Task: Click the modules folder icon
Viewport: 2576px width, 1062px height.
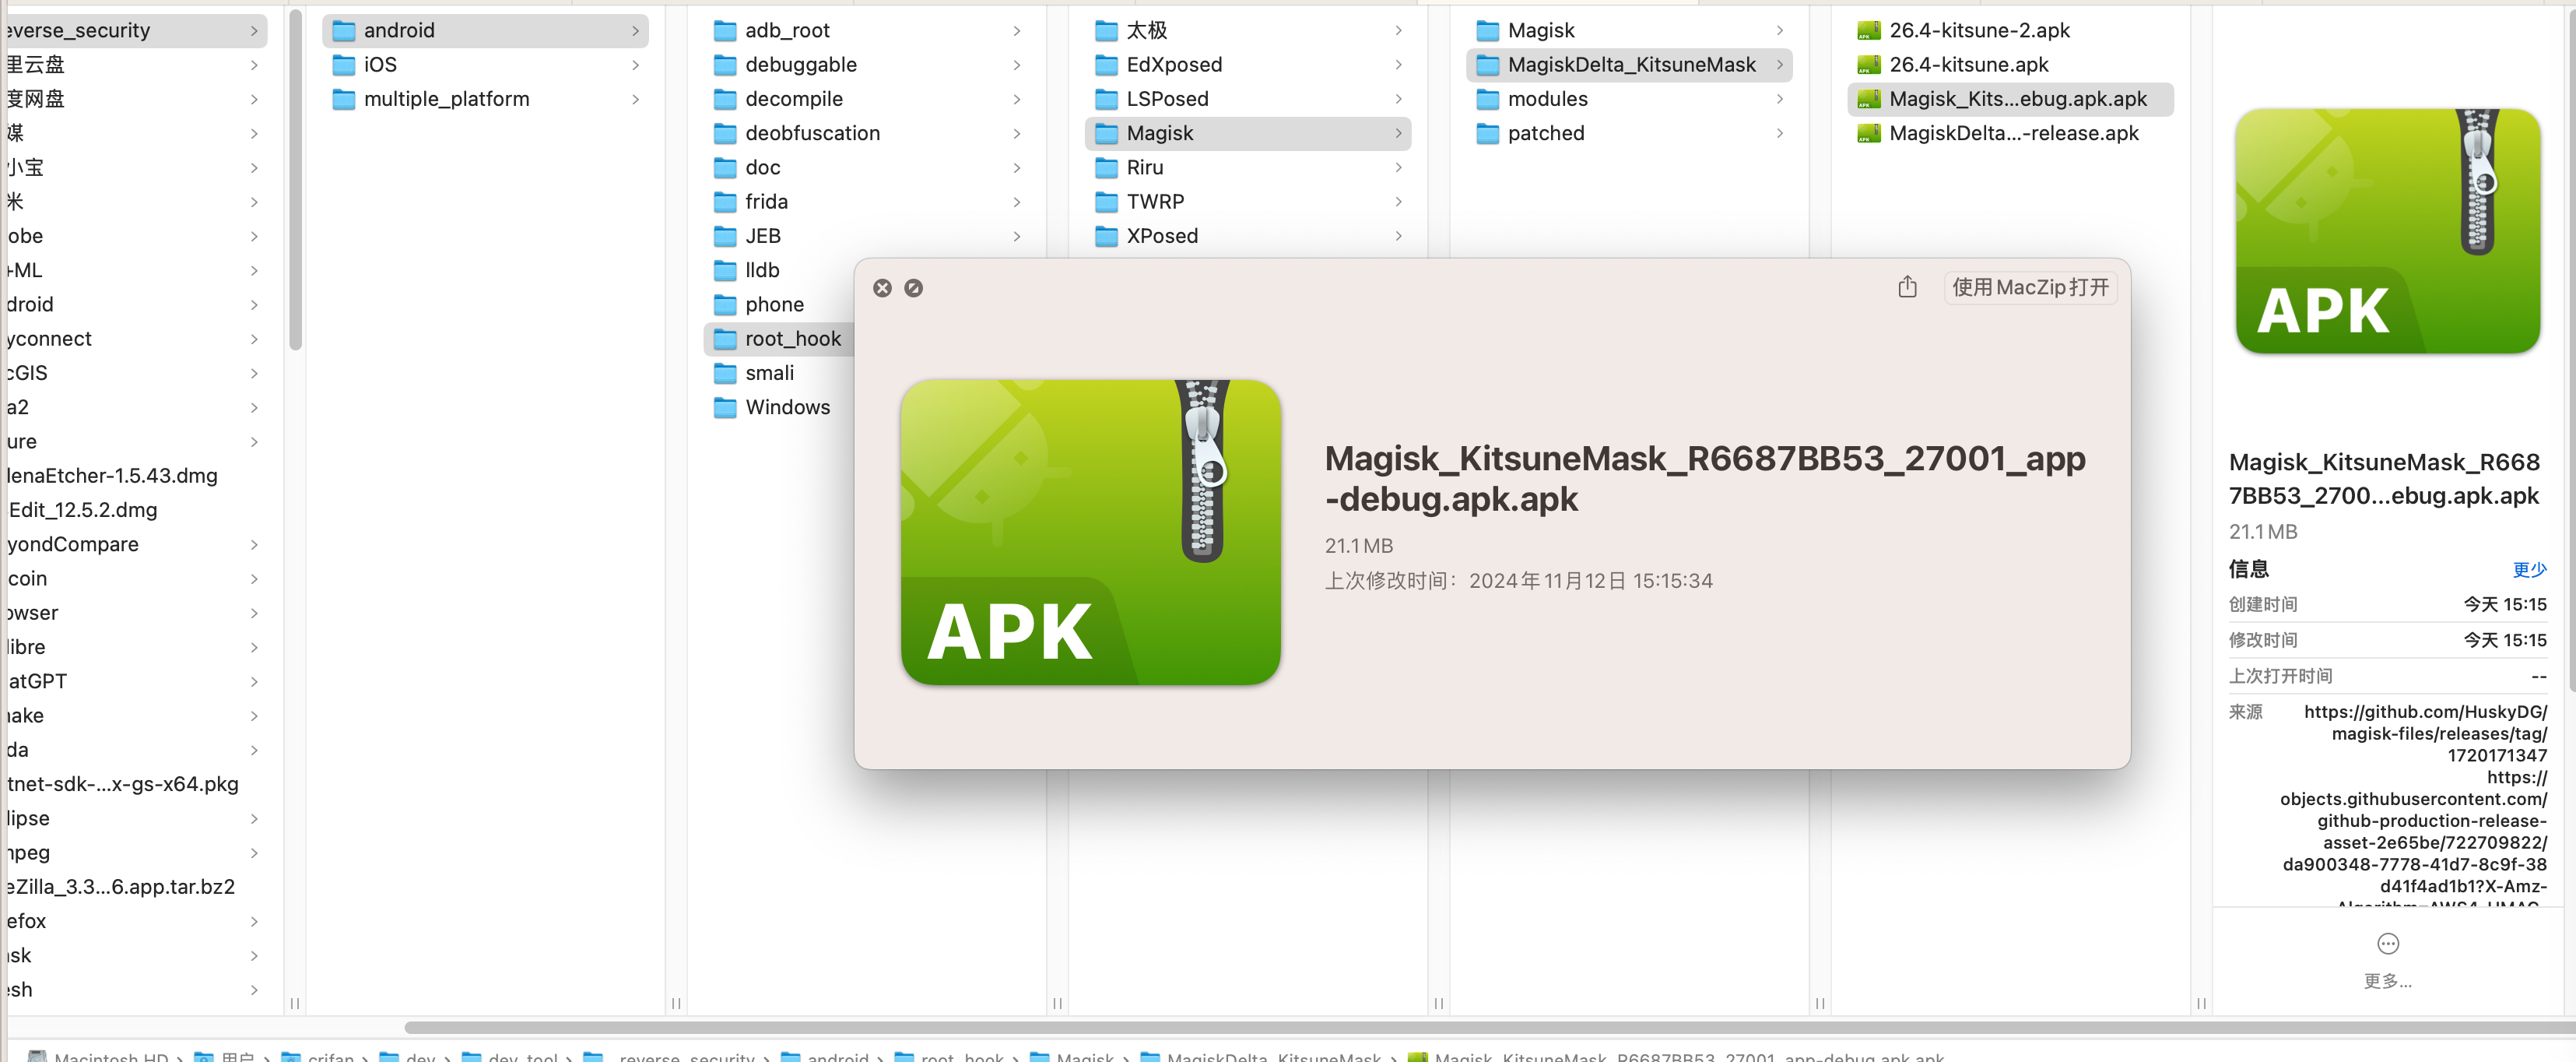Action: pos(1488,99)
